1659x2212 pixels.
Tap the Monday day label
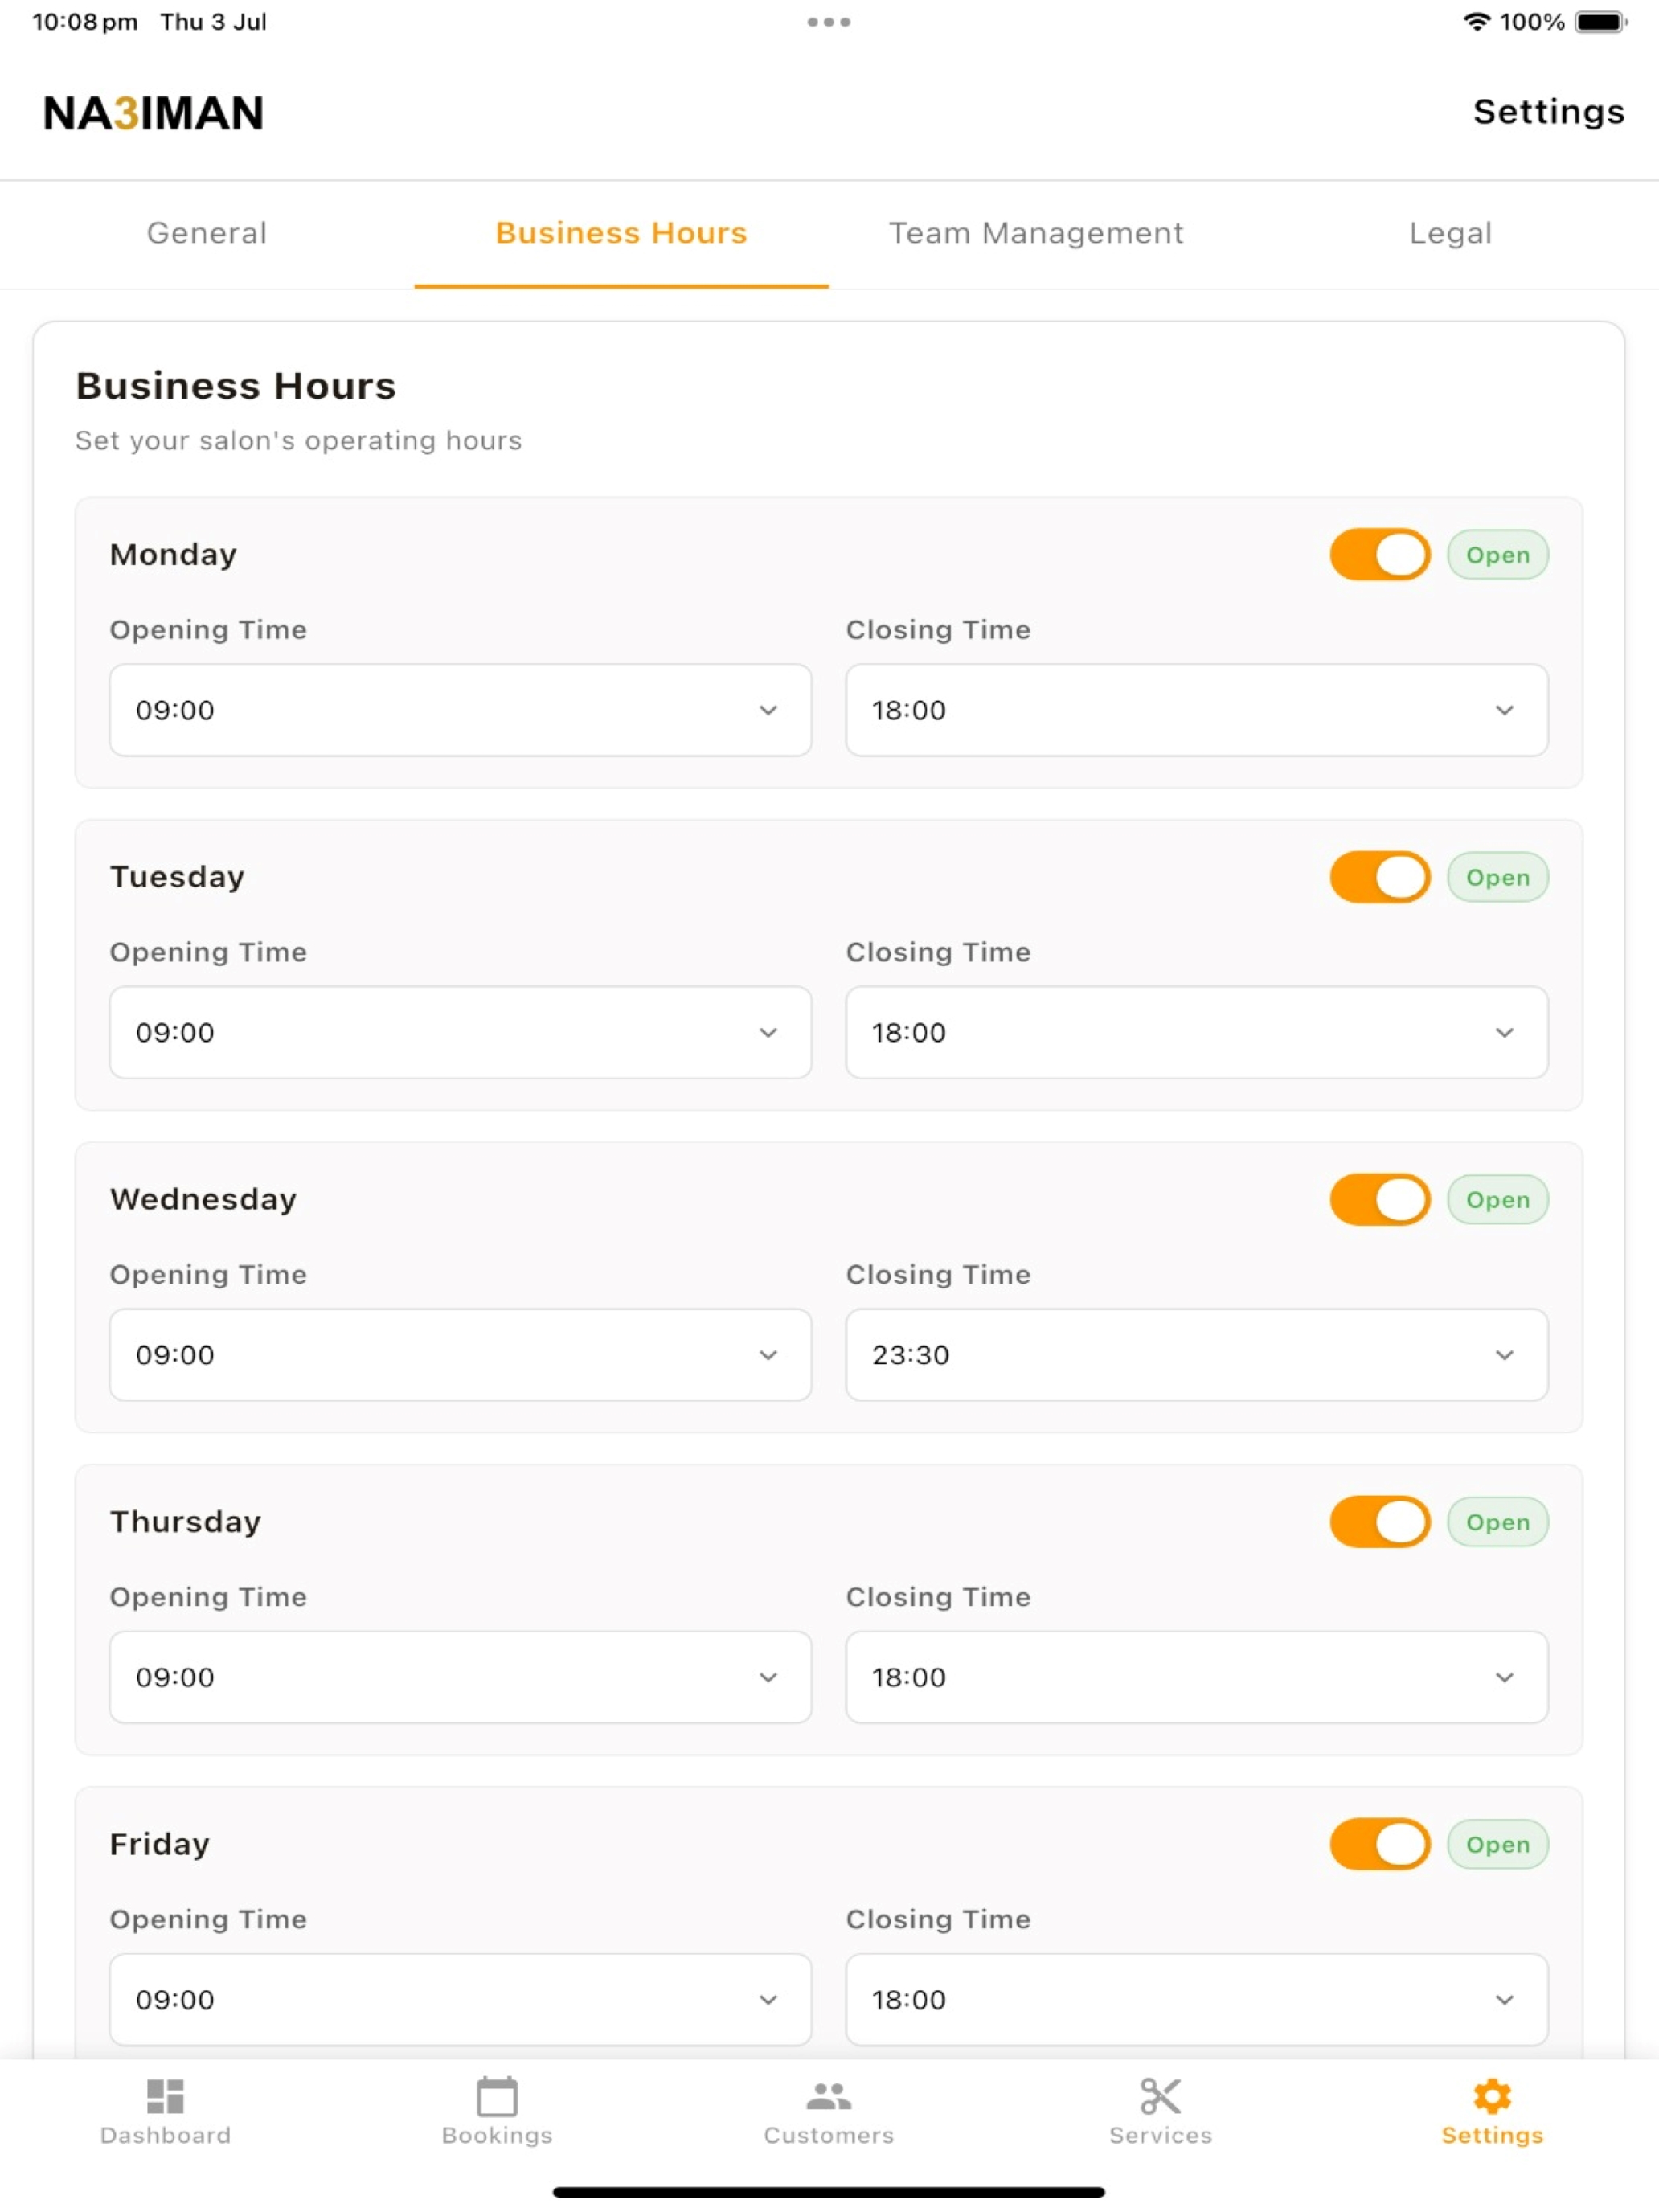click(173, 555)
